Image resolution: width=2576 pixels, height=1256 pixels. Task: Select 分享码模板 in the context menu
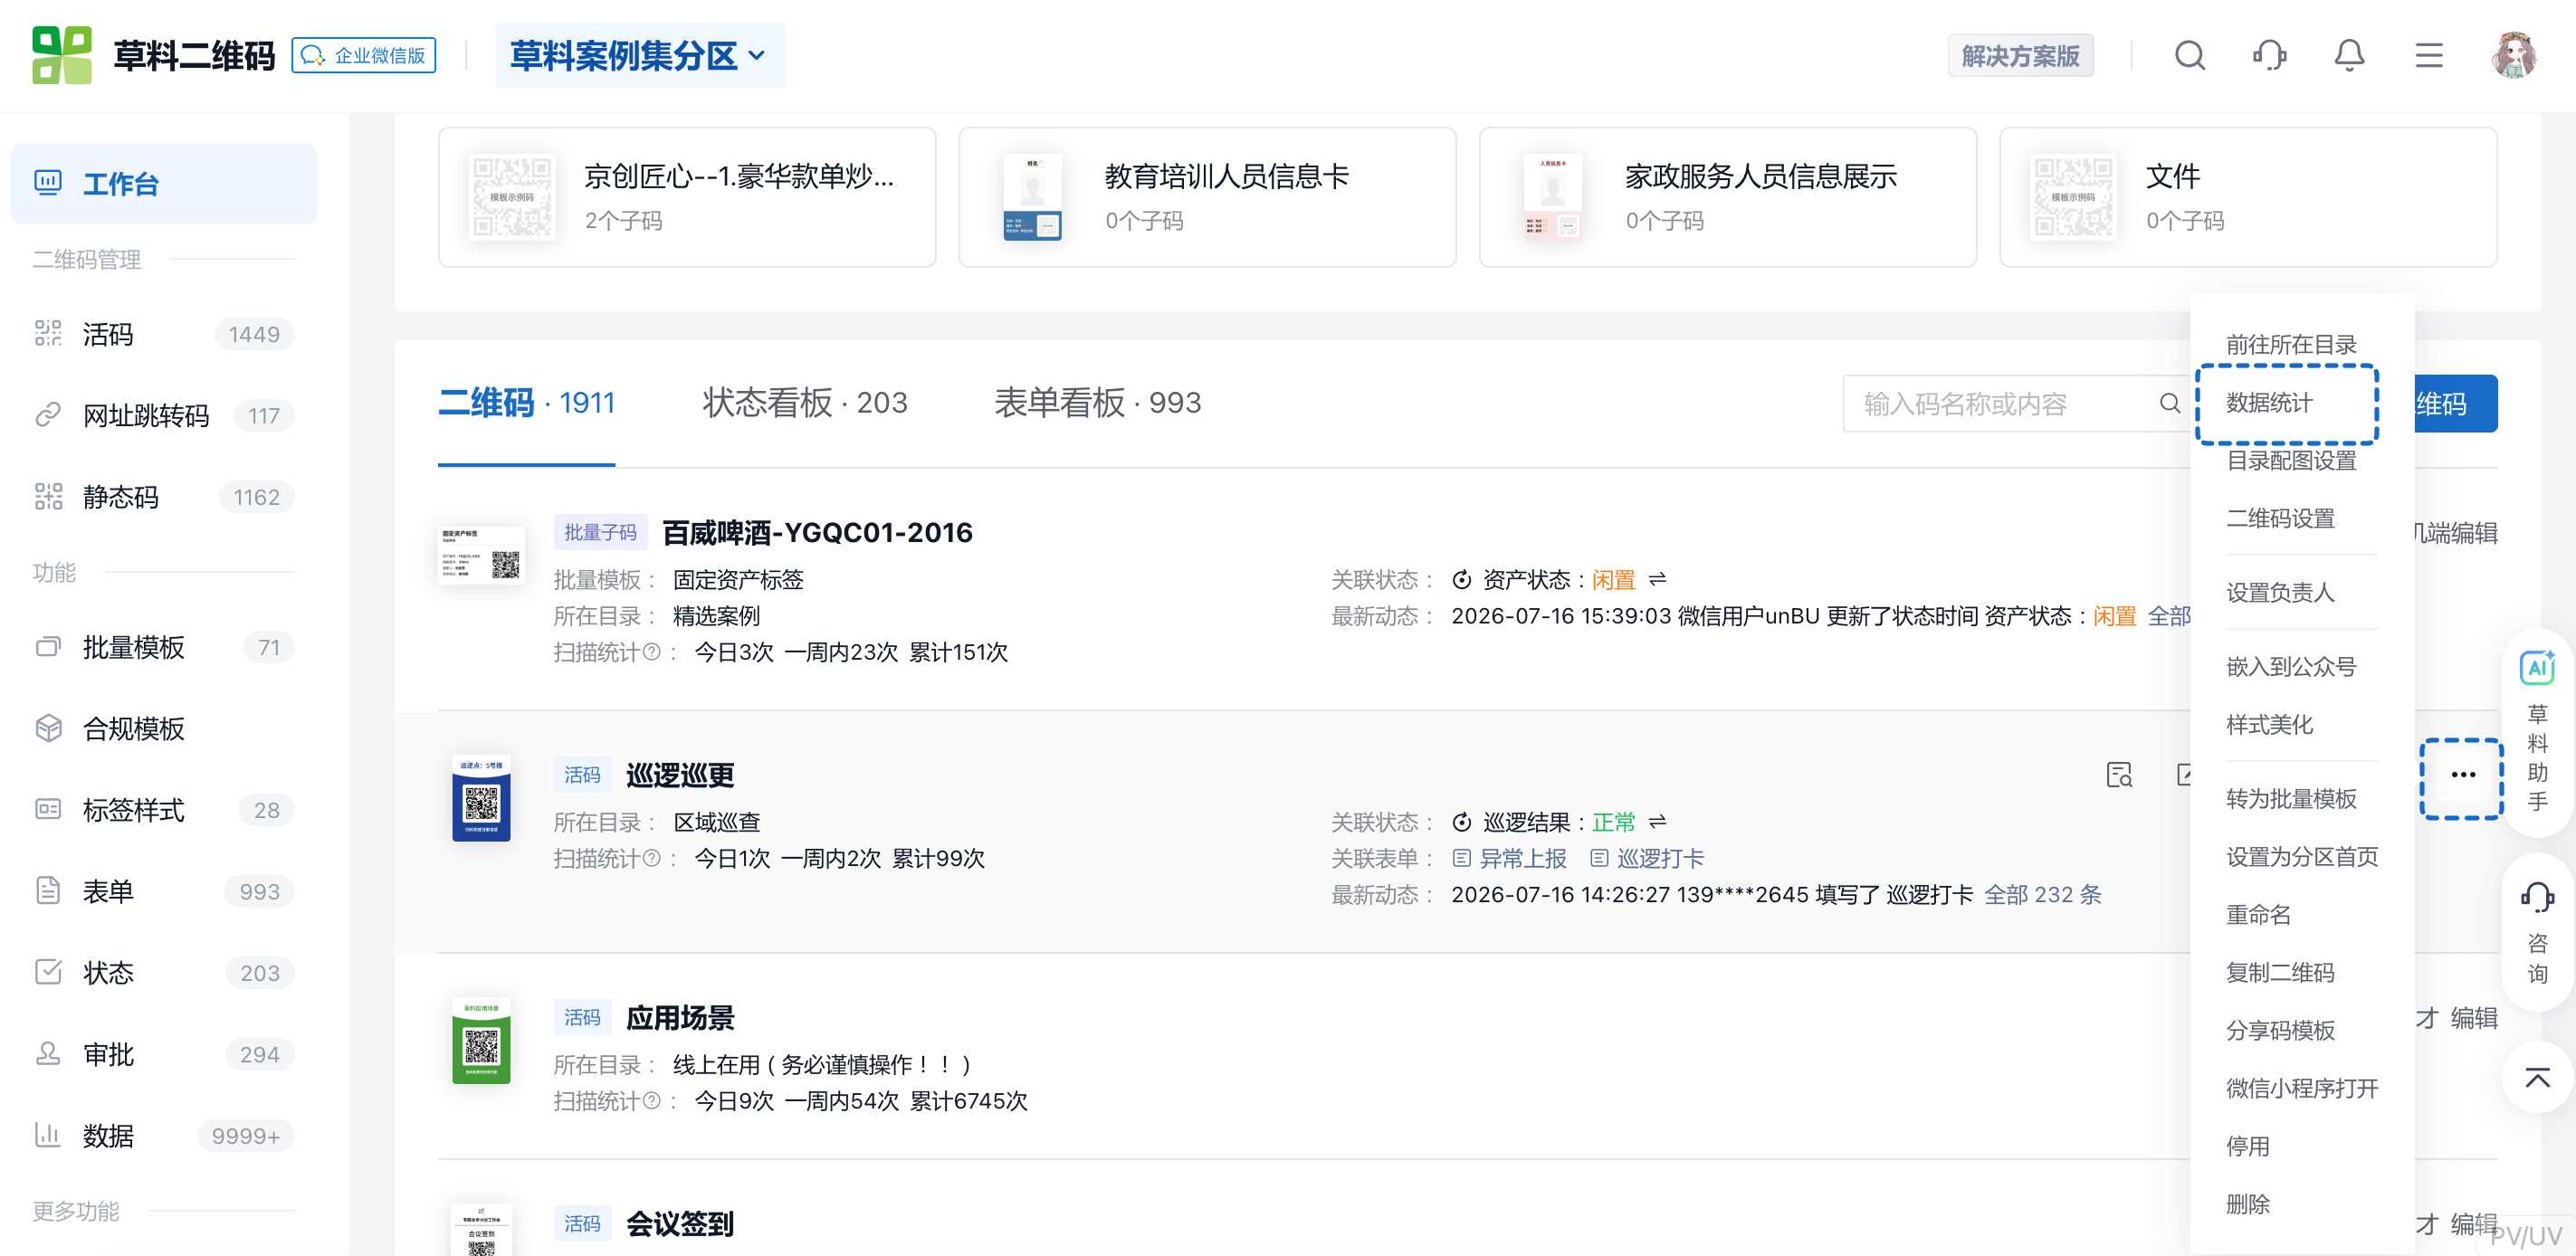[2280, 1031]
